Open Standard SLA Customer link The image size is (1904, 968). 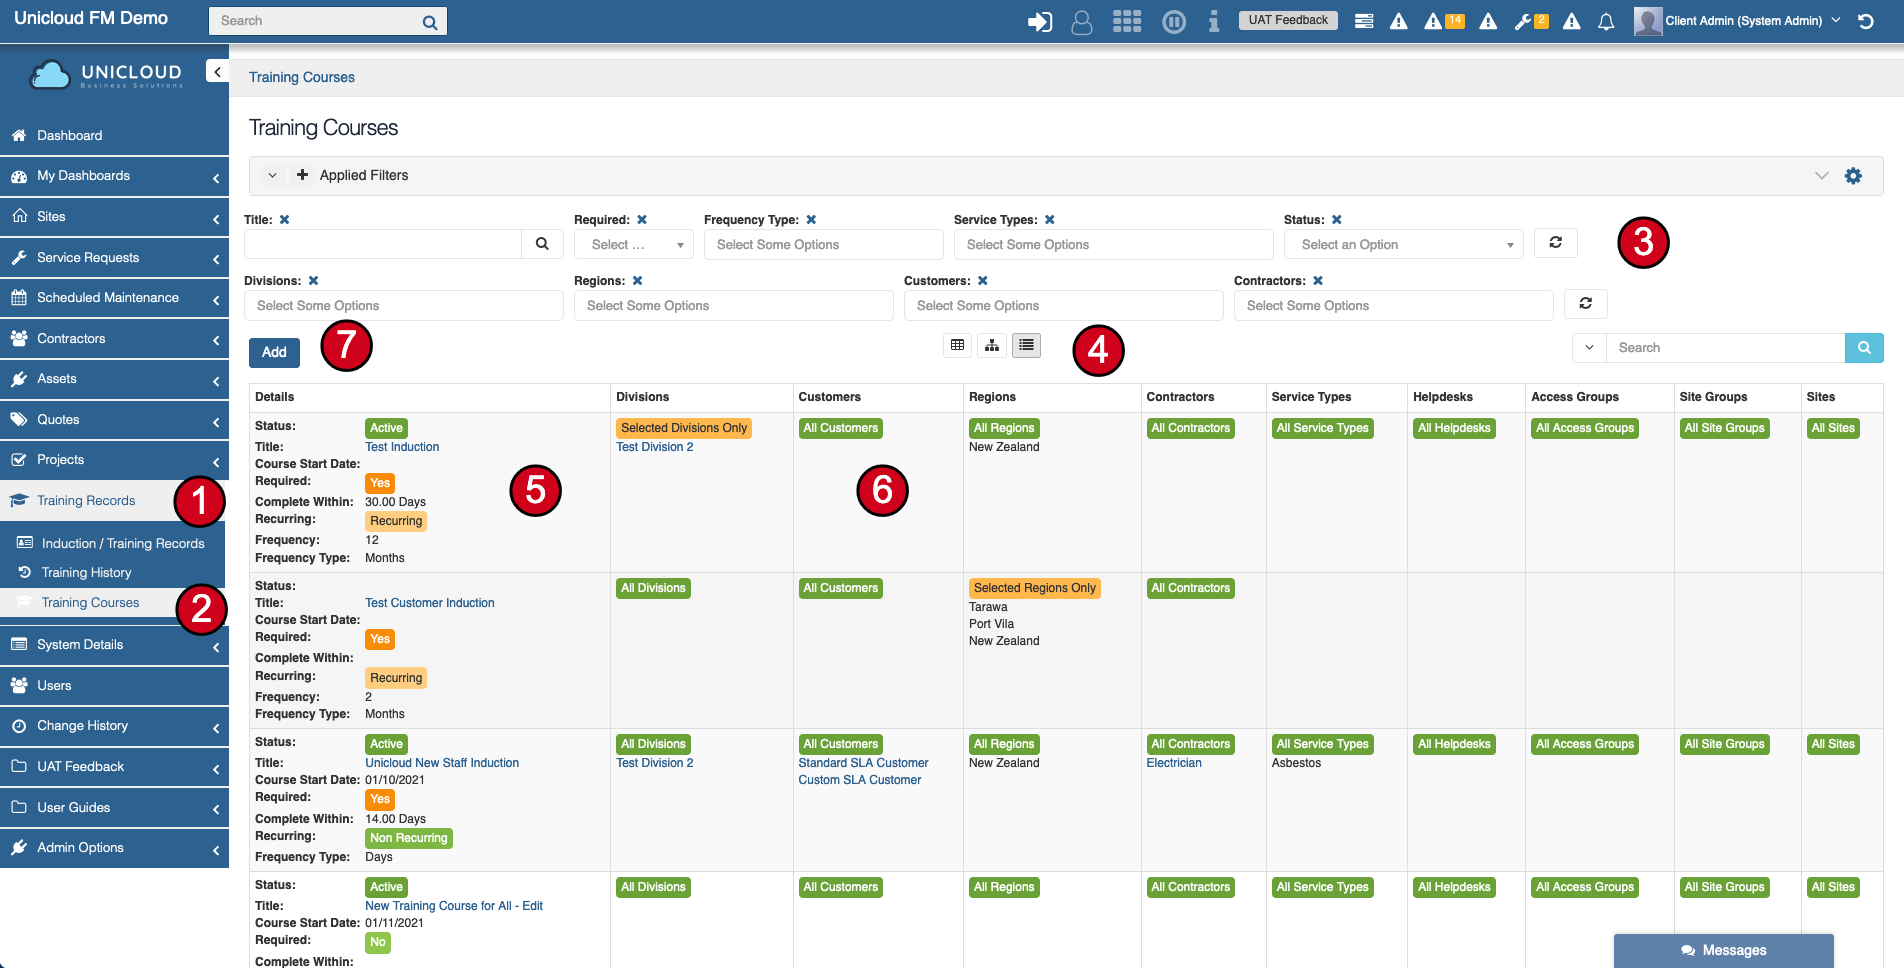tap(863, 763)
